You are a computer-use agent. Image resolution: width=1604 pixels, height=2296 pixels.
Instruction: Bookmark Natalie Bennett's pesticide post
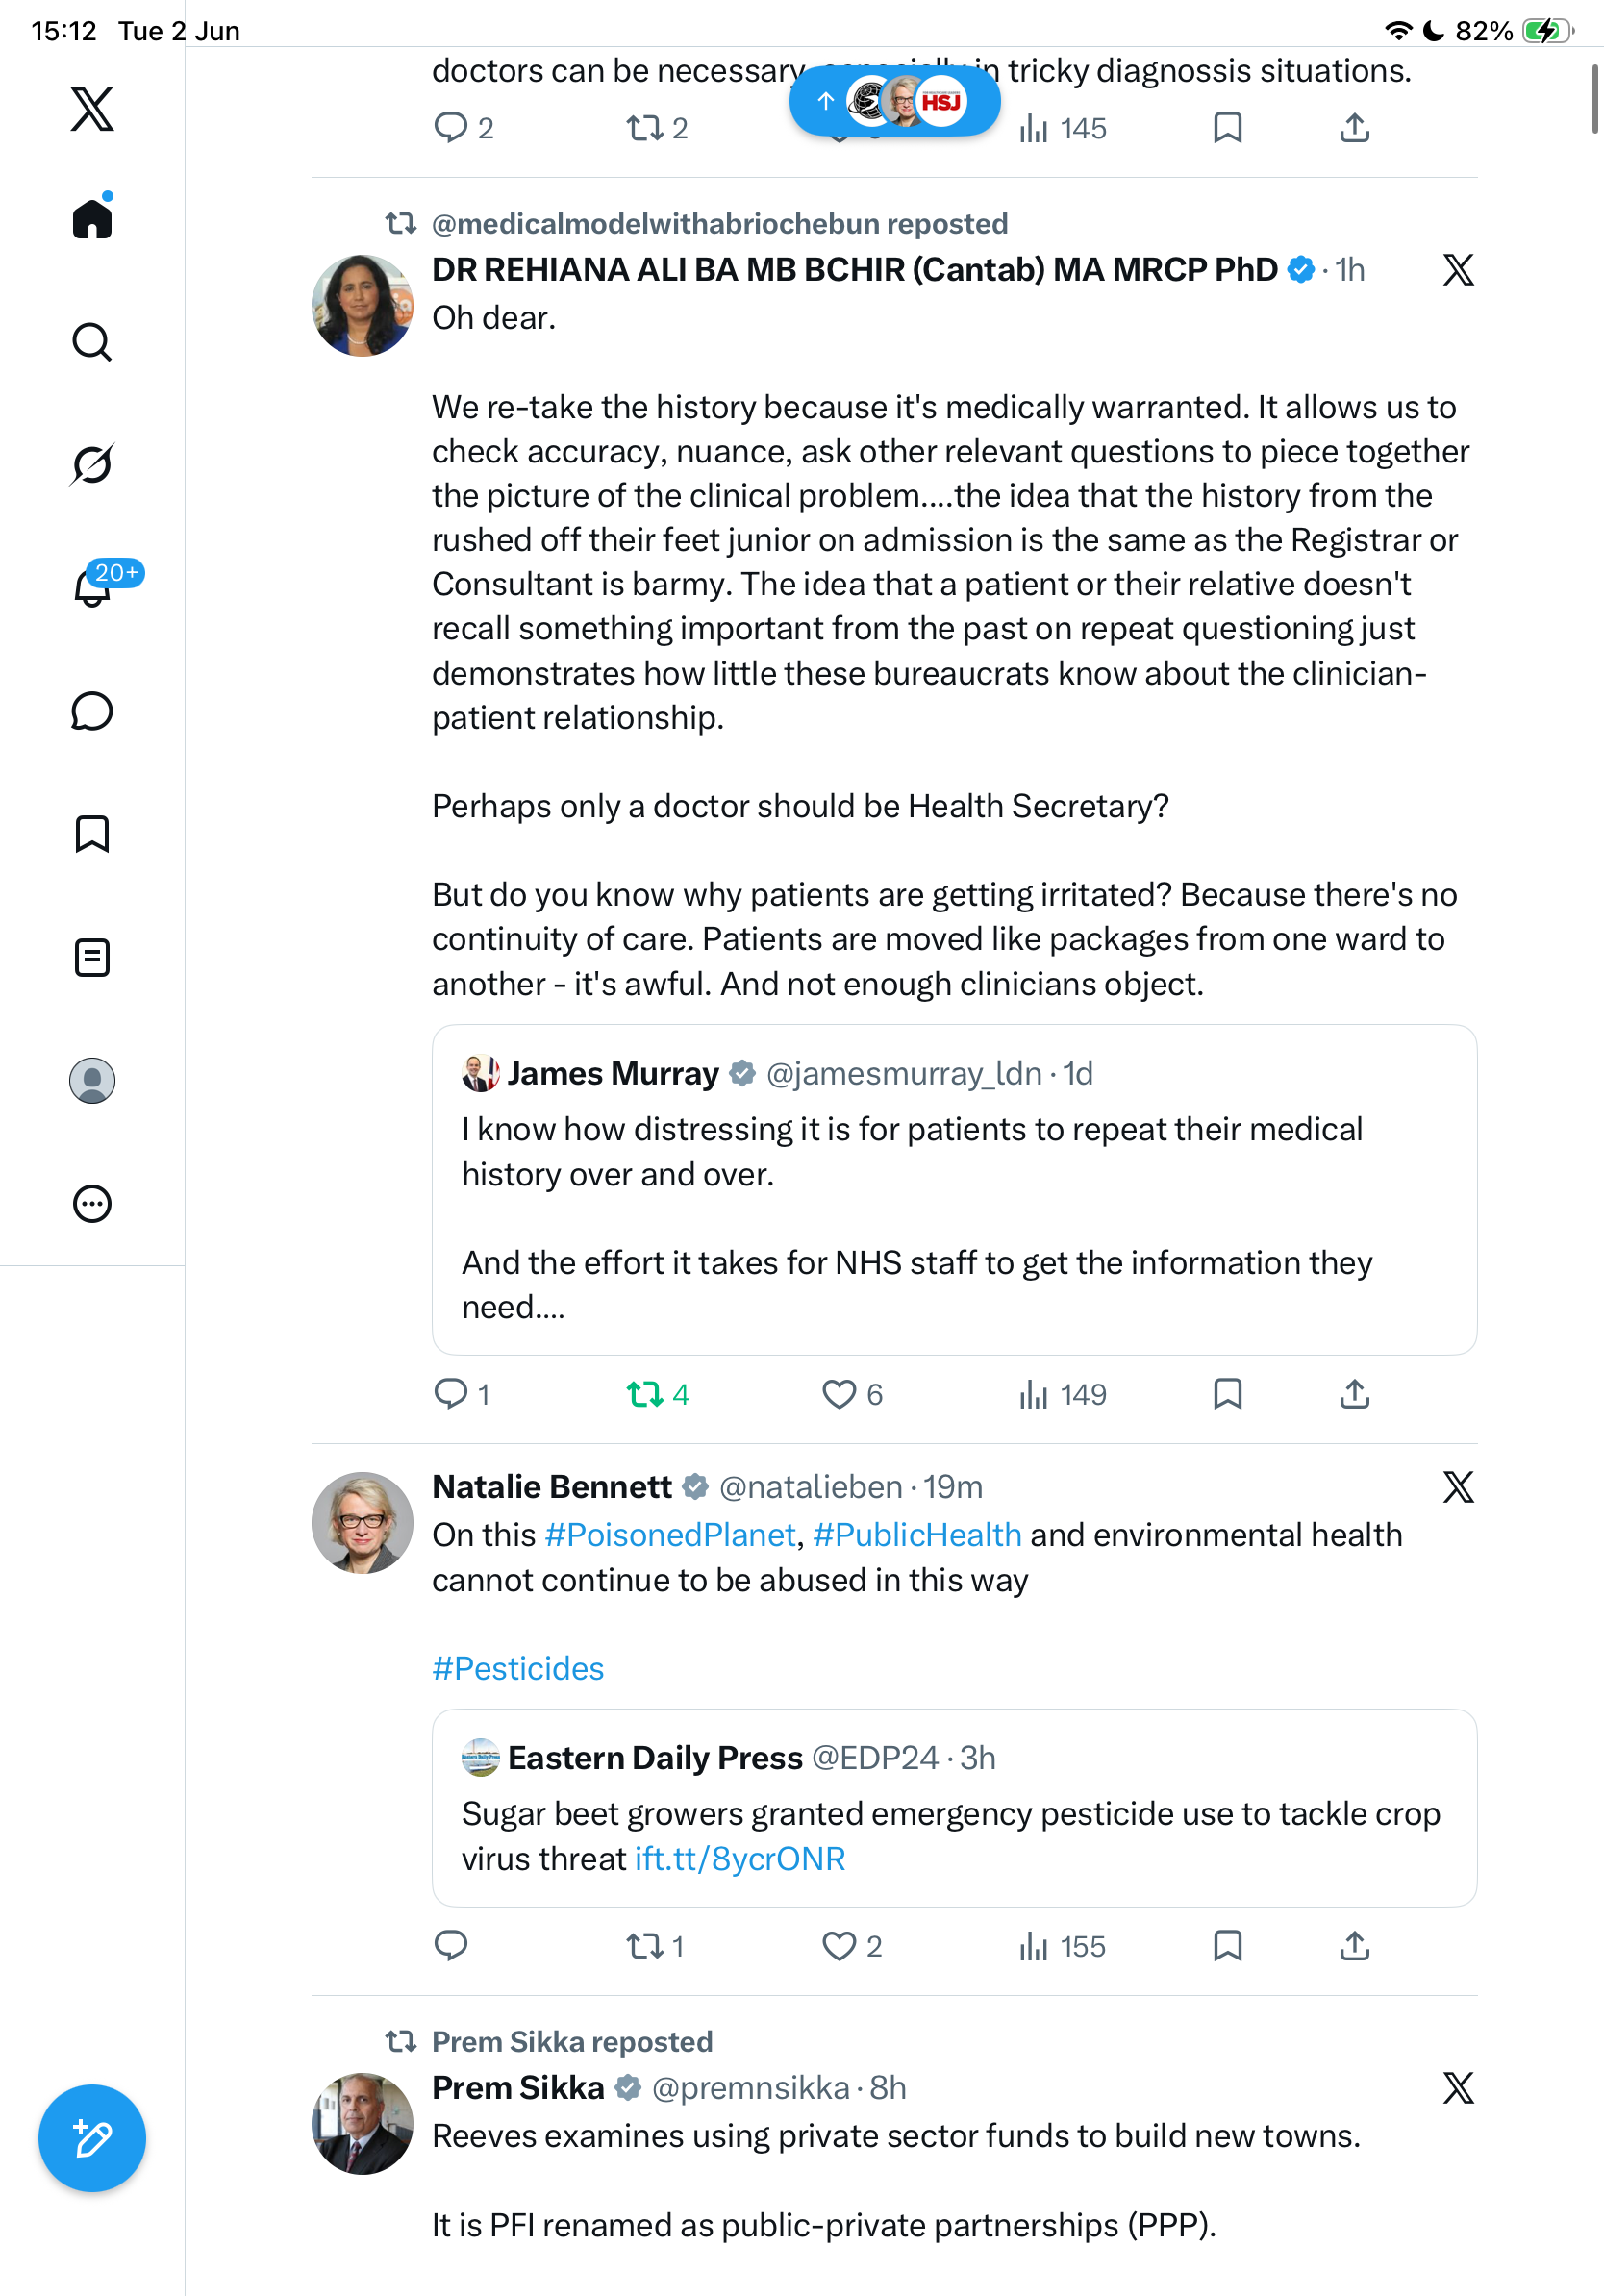tap(1227, 1945)
